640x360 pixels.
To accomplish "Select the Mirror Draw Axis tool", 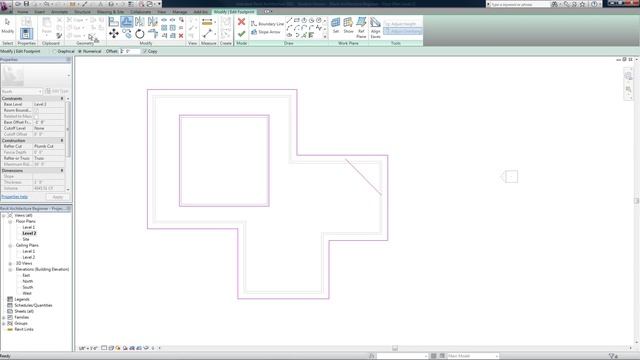I will [x=153, y=22].
